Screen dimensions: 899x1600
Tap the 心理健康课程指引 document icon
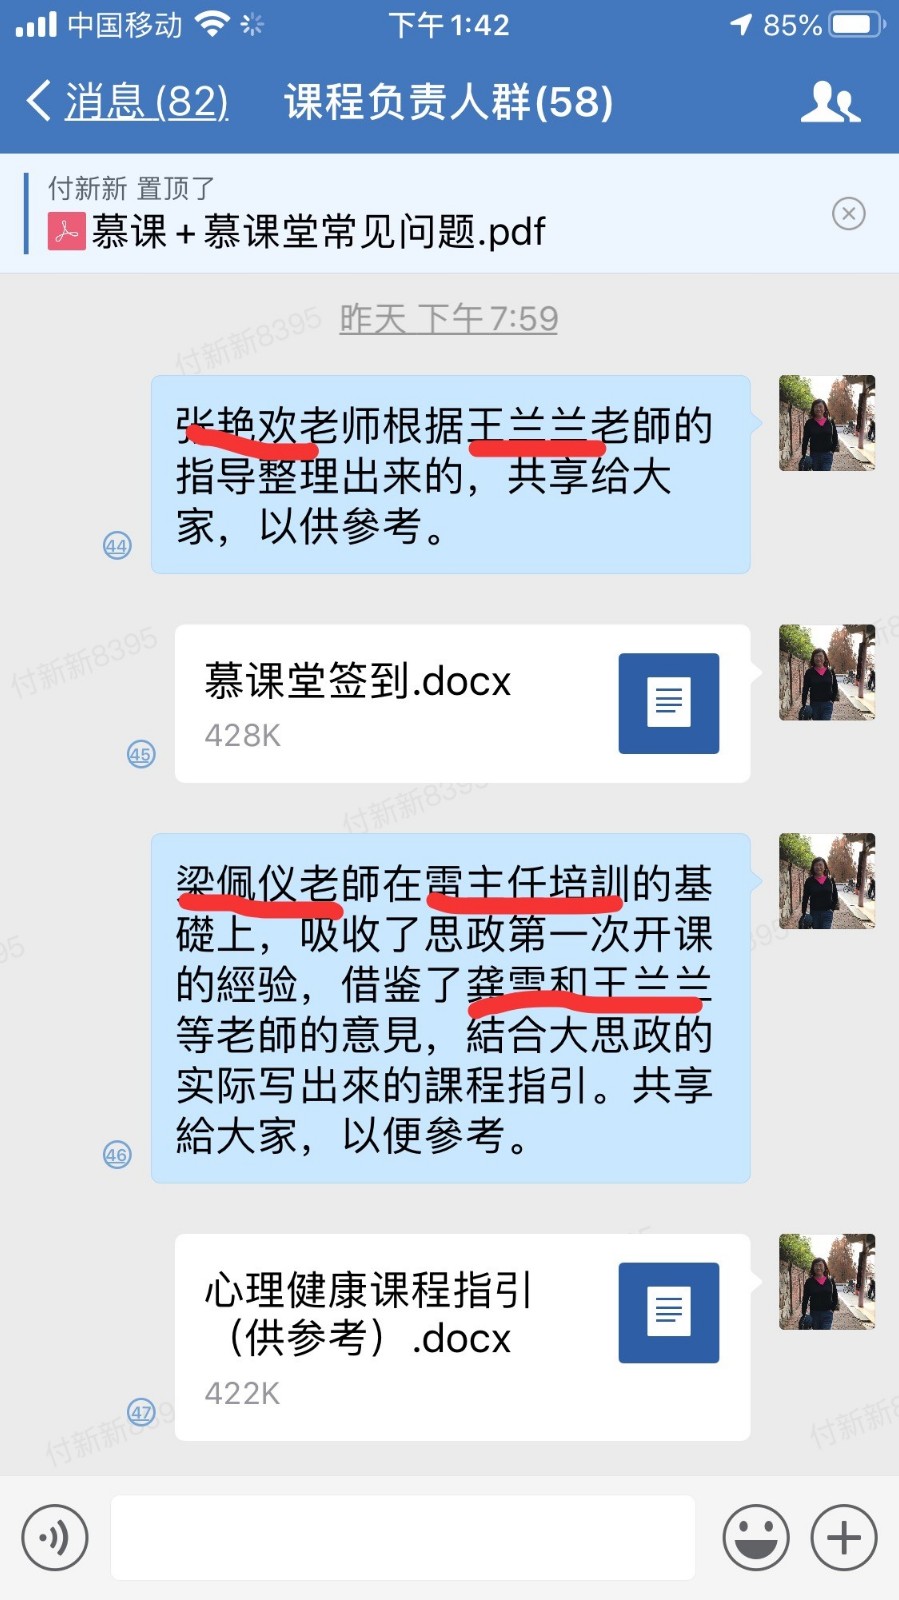pyautogui.click(x=669, y=1312)
